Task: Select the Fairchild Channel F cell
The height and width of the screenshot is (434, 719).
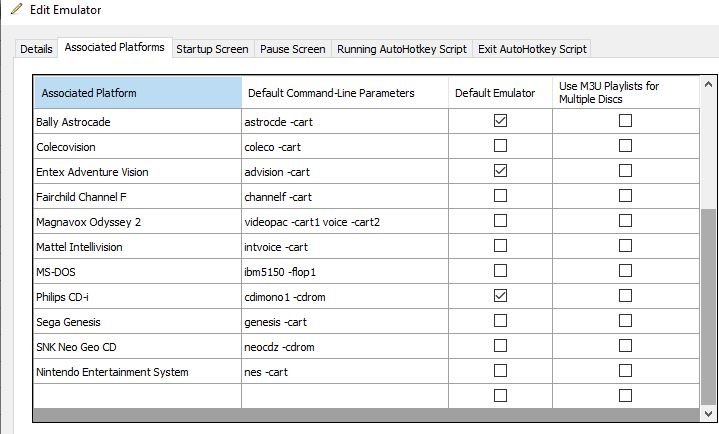Action: tap(138, 197)
